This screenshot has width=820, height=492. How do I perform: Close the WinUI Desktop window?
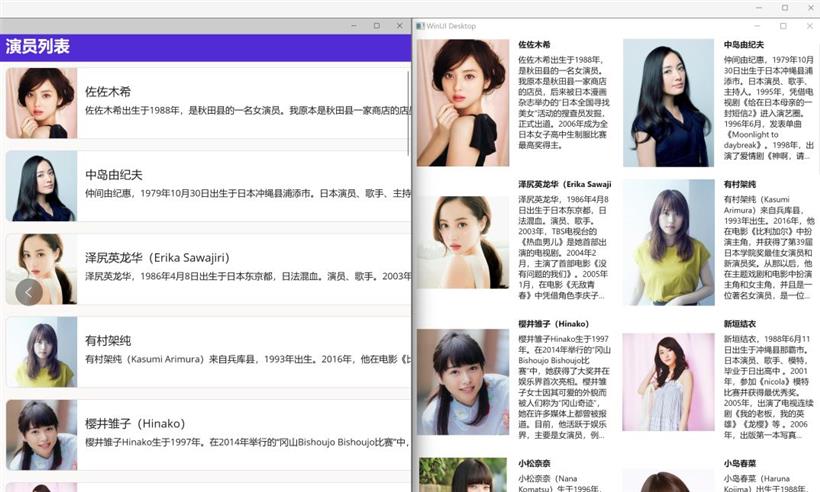(810, 26)
